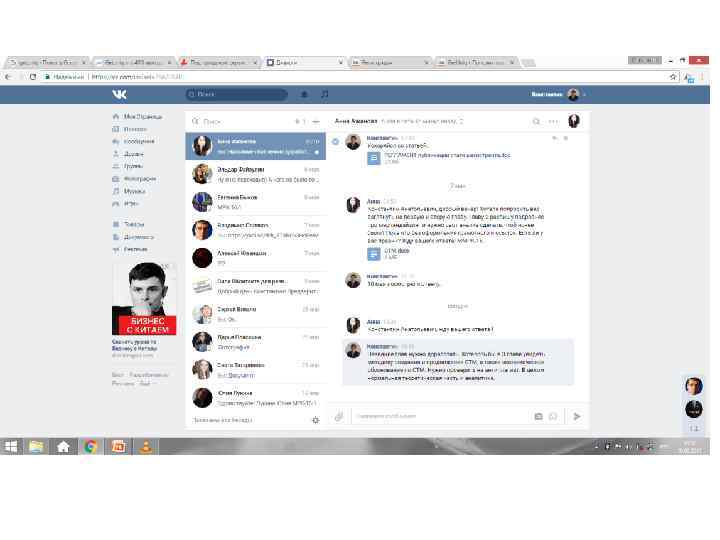Open conversation list settings gear
Screen dimensions: 720x540
pyautogui.click(x=315, y=420)
